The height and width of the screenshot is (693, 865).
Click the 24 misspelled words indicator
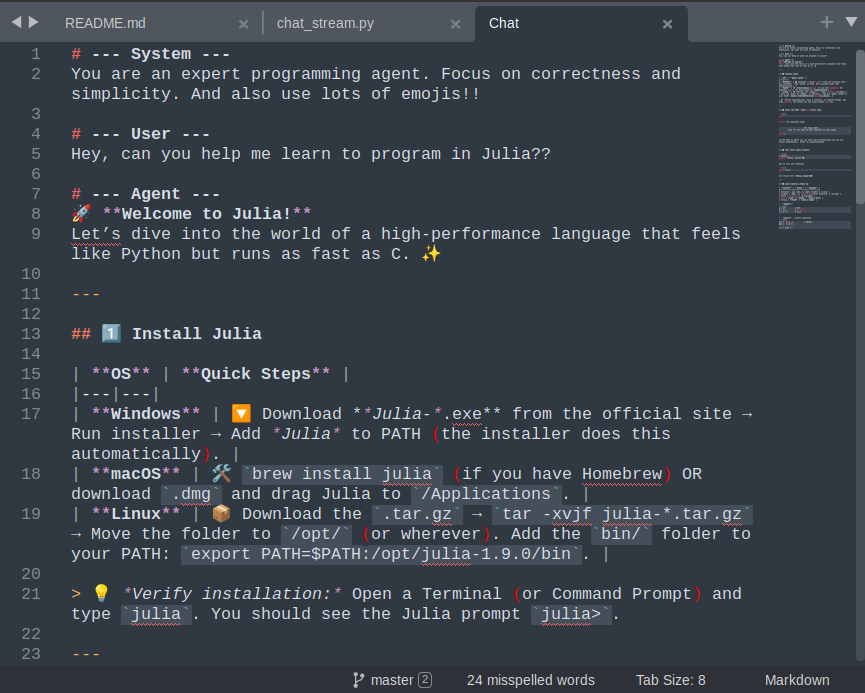tap(531, 680)
